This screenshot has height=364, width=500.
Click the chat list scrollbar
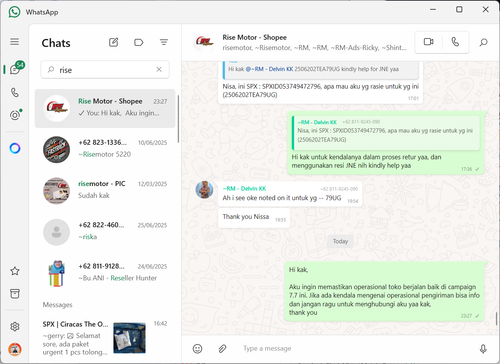(178, 119)
